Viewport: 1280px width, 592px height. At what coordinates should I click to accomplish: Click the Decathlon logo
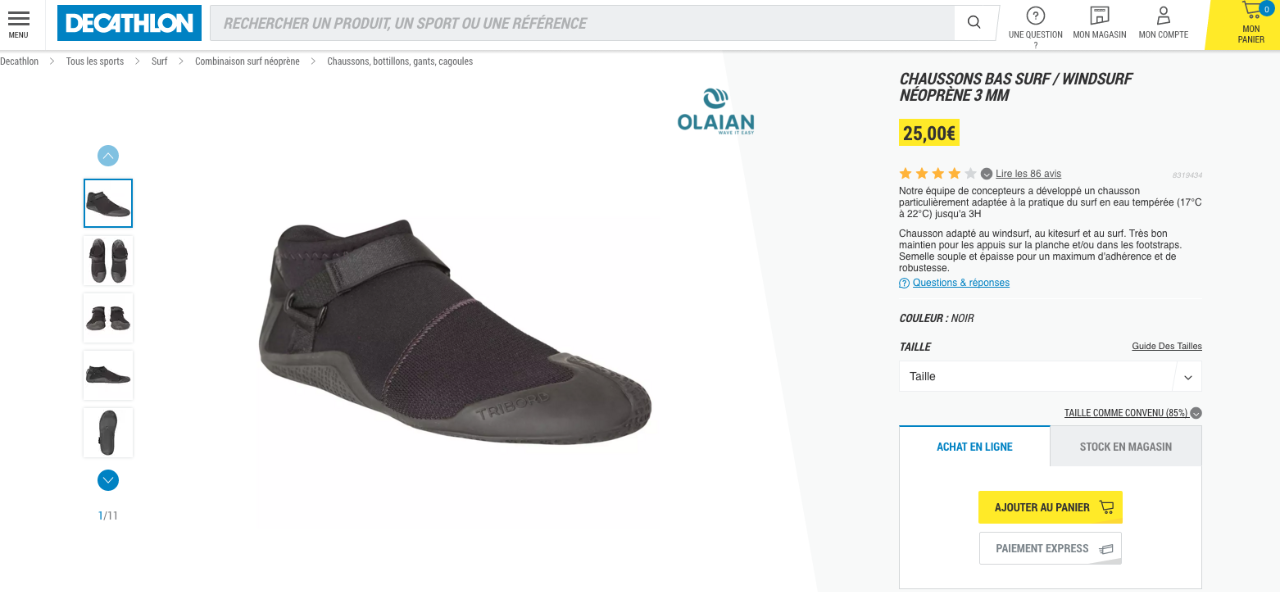[129, 23]
